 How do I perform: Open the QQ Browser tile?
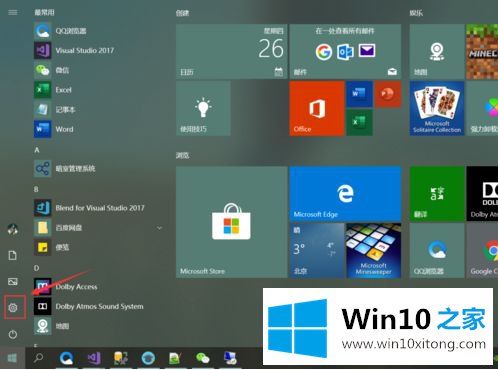pyautogui.click(x=437, y=250)
